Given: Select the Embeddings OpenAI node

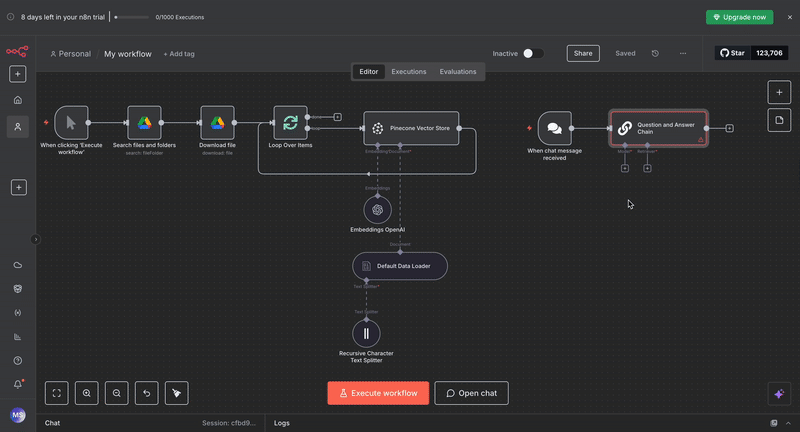Looking at the screenshot, I should pos(378,210).
